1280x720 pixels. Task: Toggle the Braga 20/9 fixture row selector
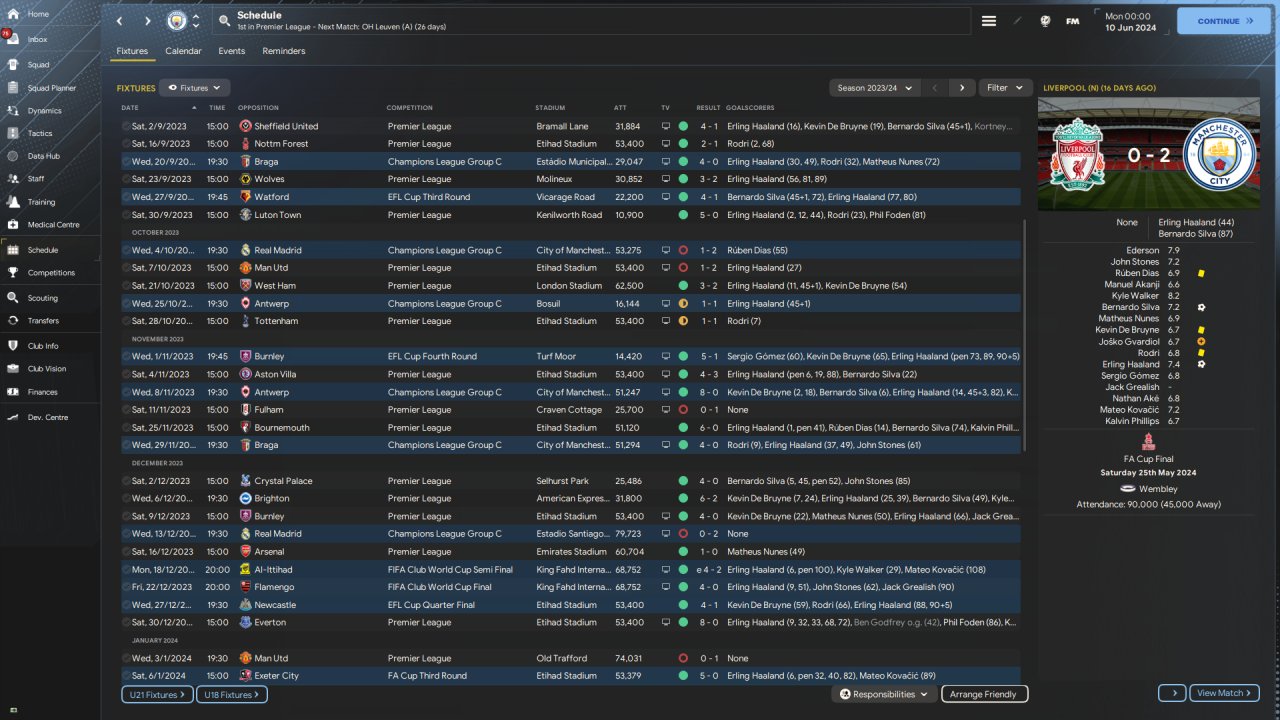click(x=126, y=162)
